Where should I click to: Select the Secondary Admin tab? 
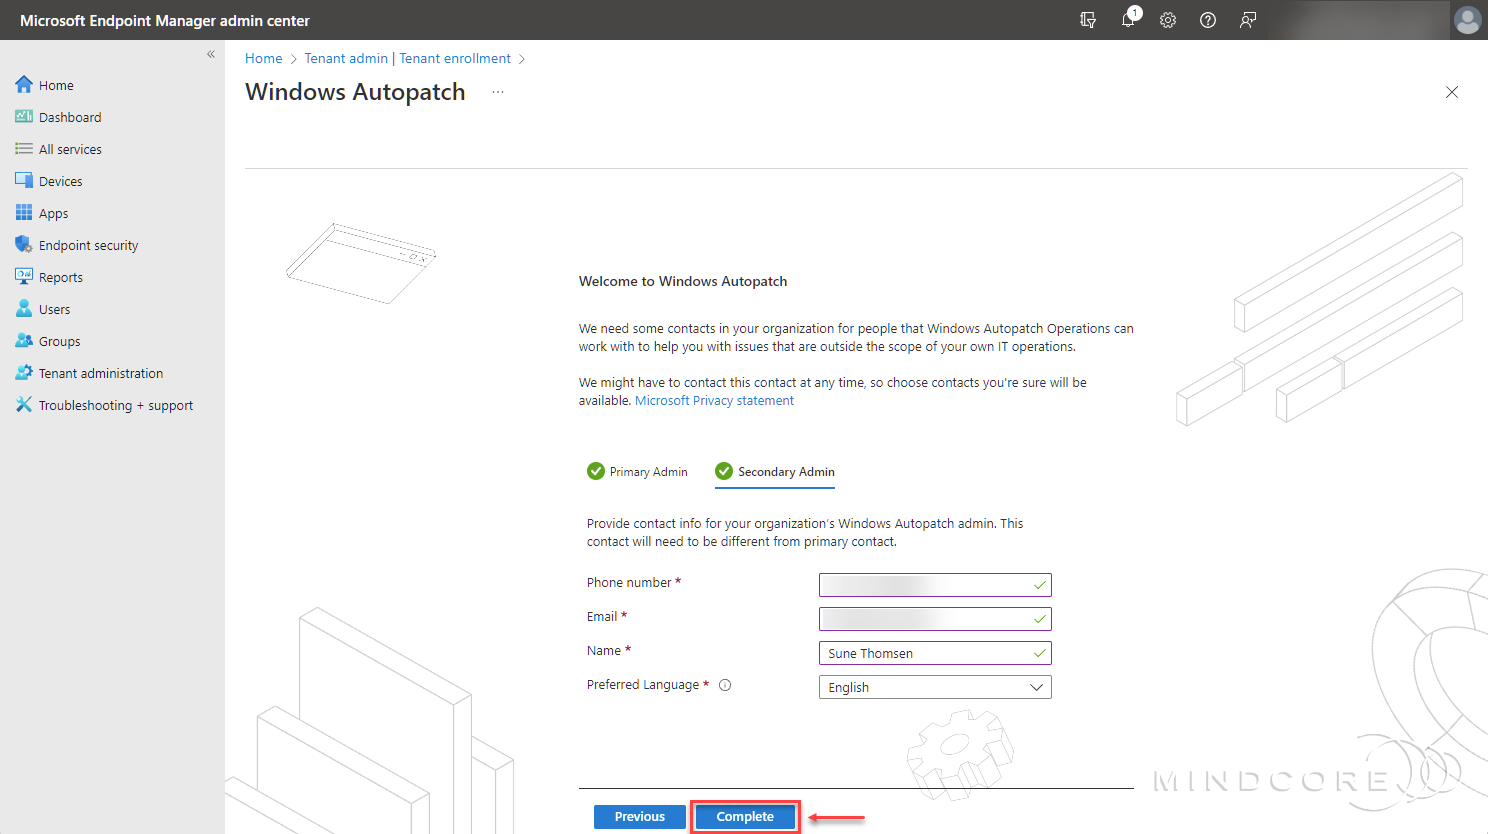(x=785, y=471)
